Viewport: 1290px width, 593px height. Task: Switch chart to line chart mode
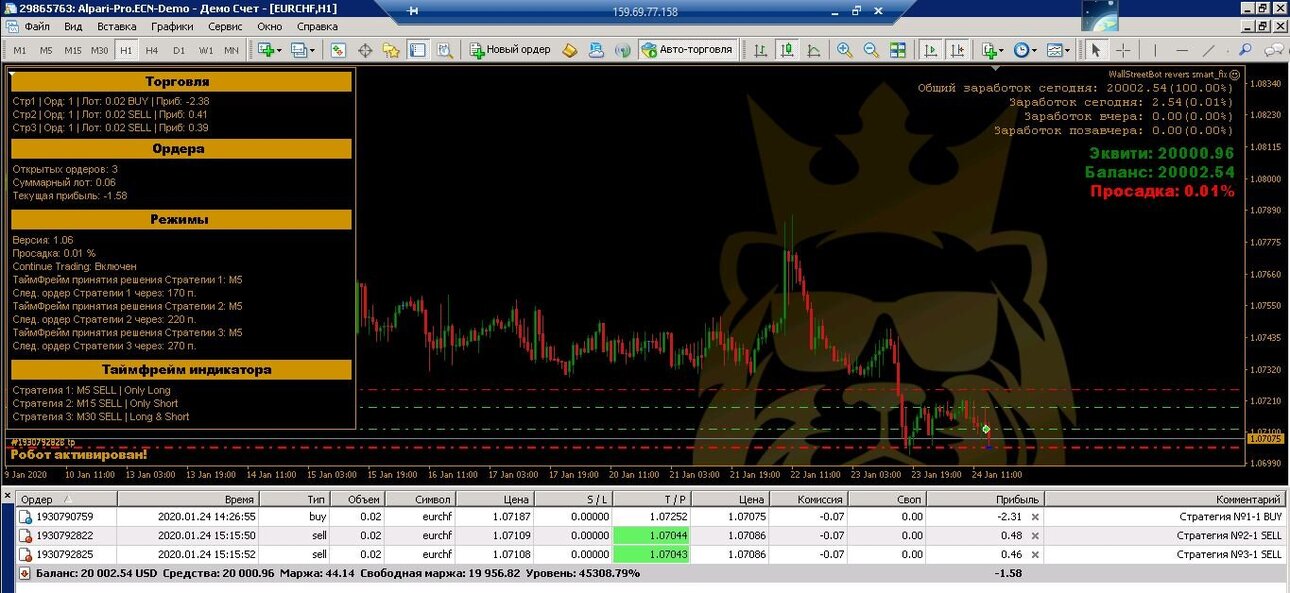click(x=814, y=50)
